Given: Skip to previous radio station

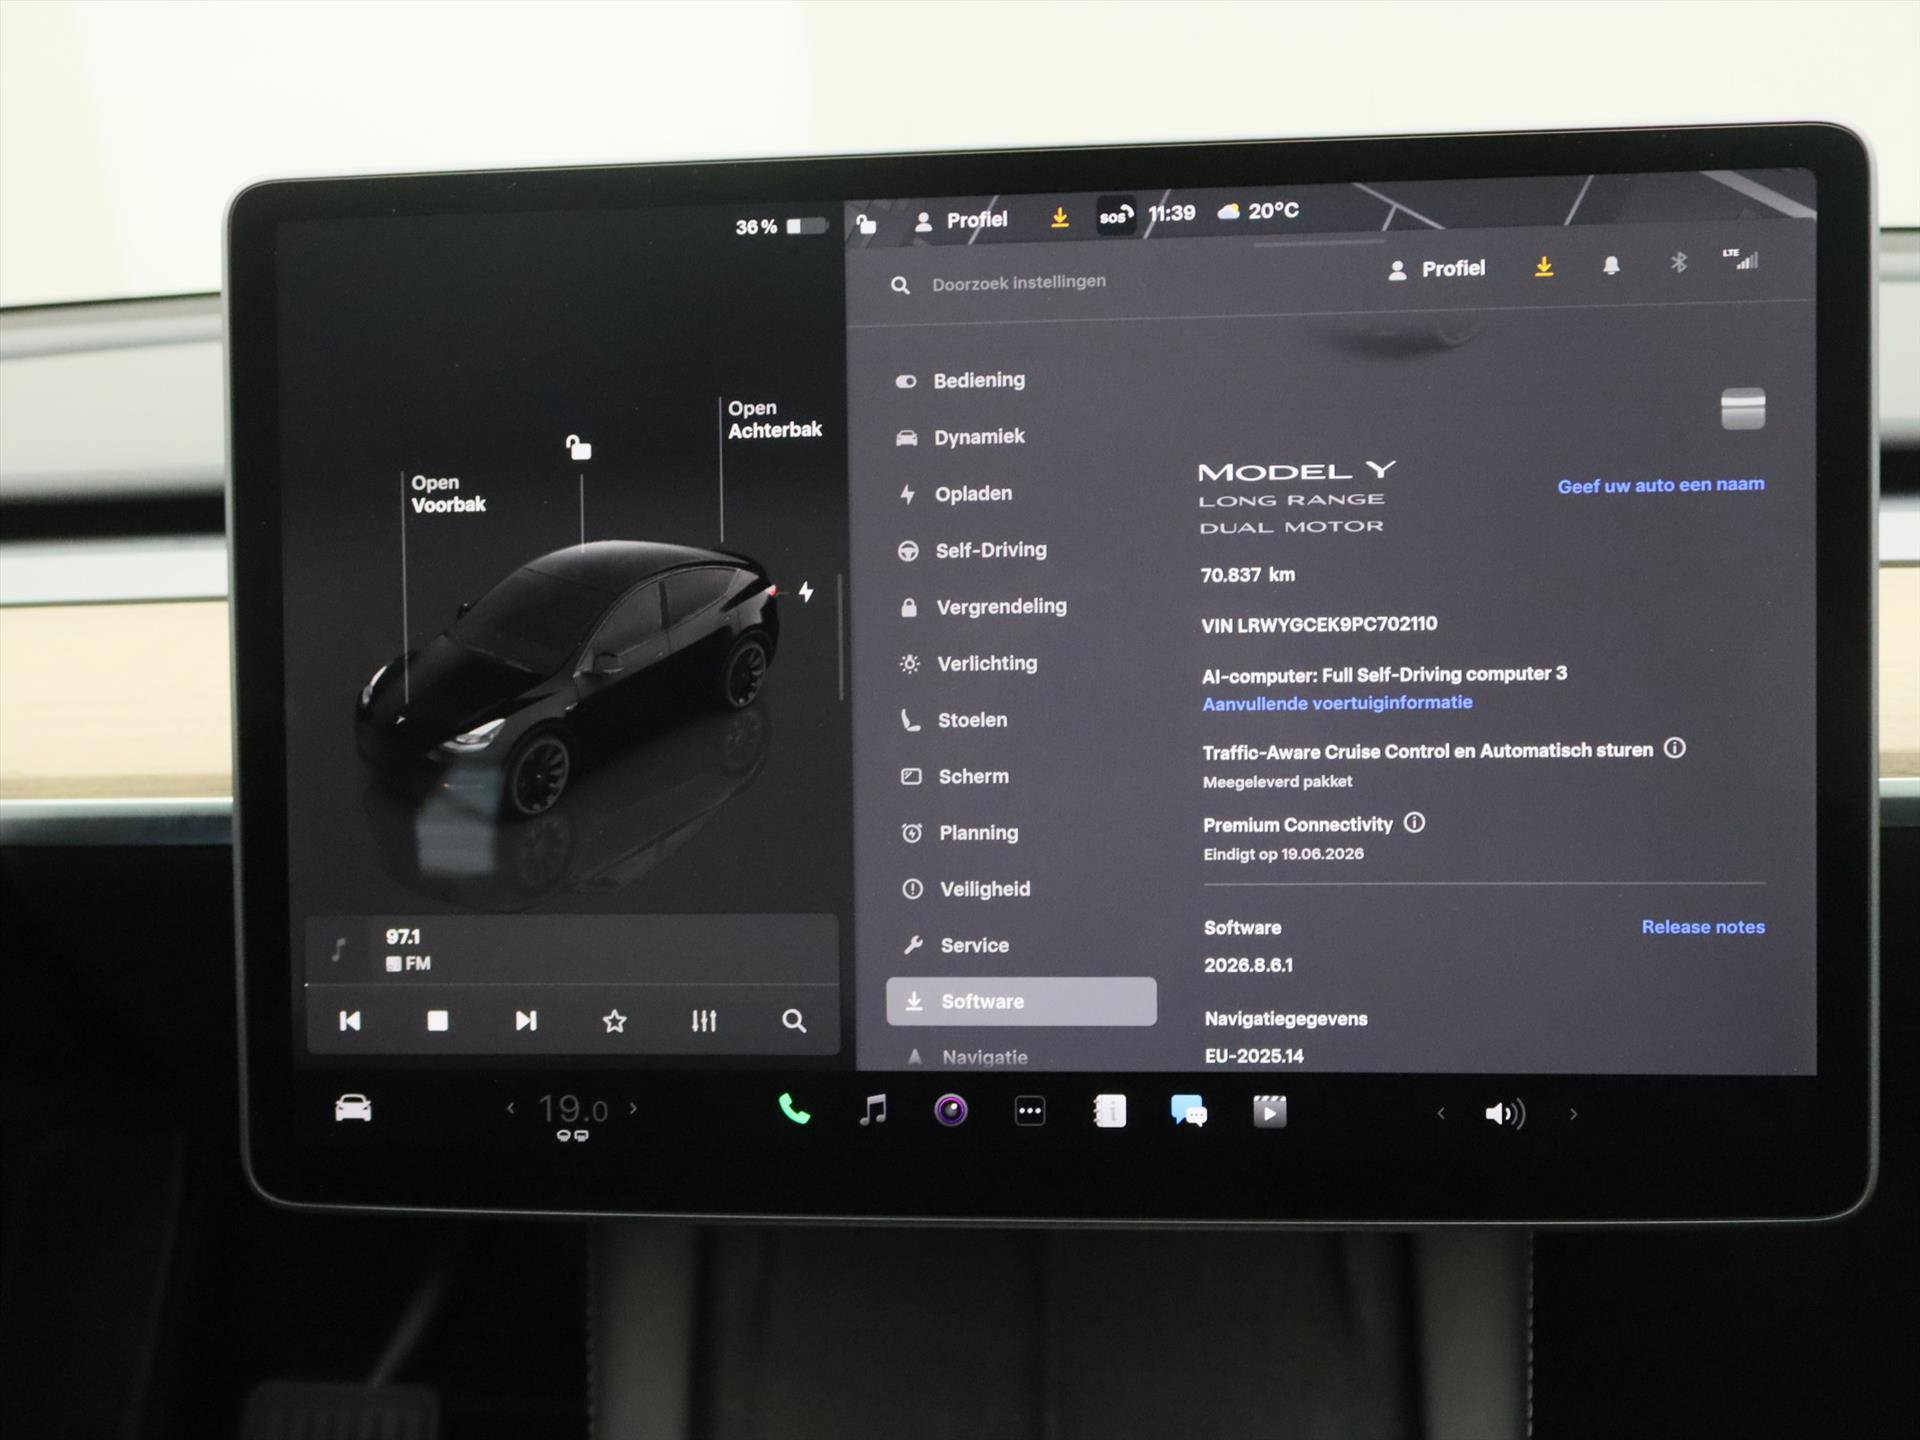Looking at the screenshot, I should pos(350,1021).
